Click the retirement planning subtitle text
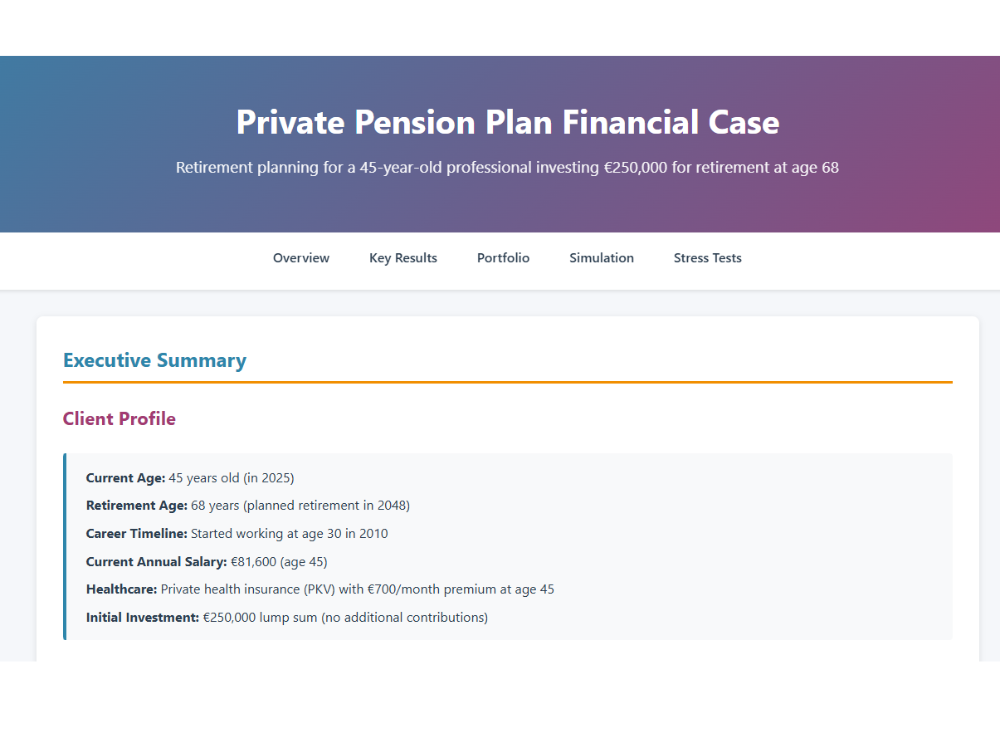 pos(507,167)
